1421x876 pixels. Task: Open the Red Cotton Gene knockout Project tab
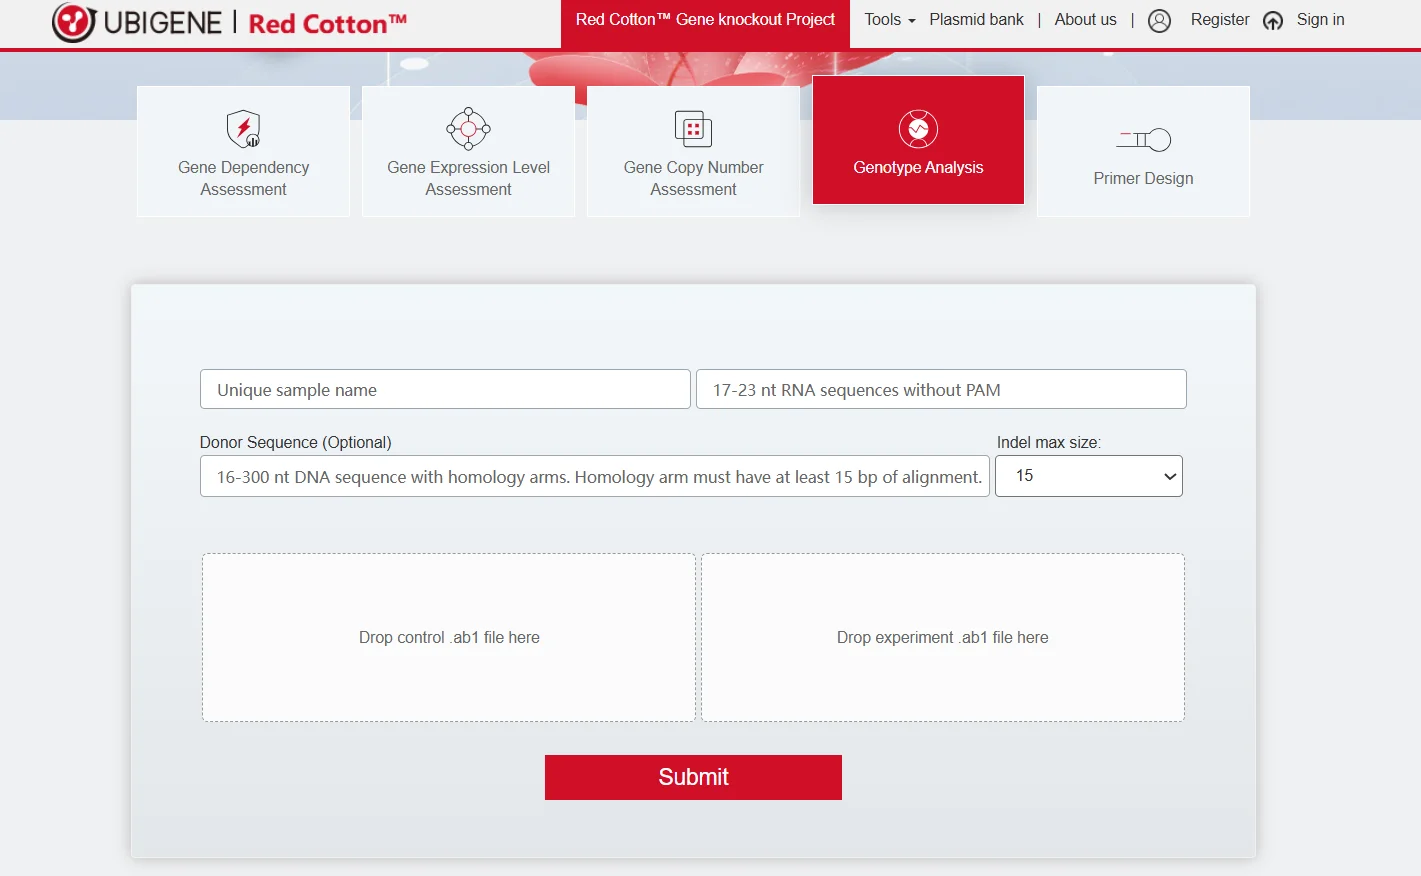click(x=705, y=20)
